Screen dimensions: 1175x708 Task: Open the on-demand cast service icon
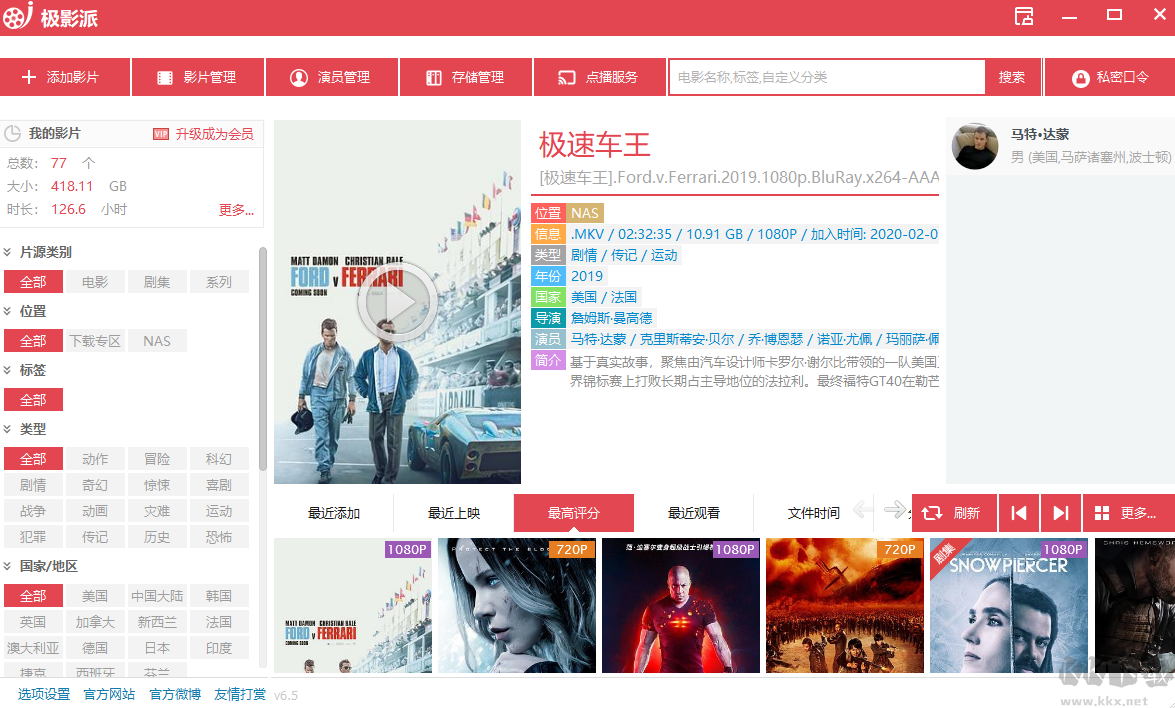tap(567, 77)
